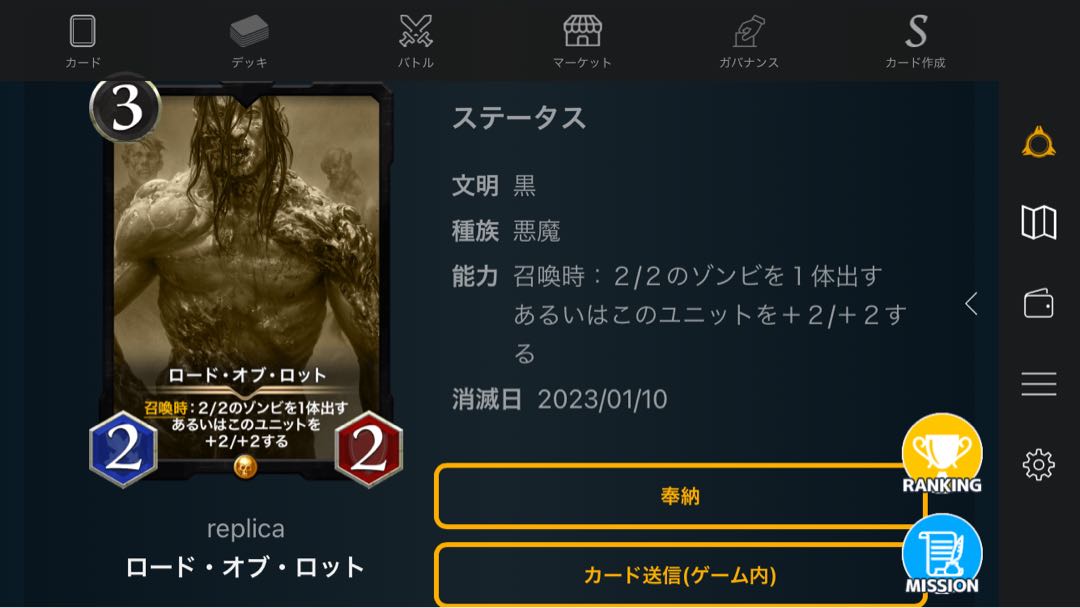Open the settings gear icon

(1039, 465)
